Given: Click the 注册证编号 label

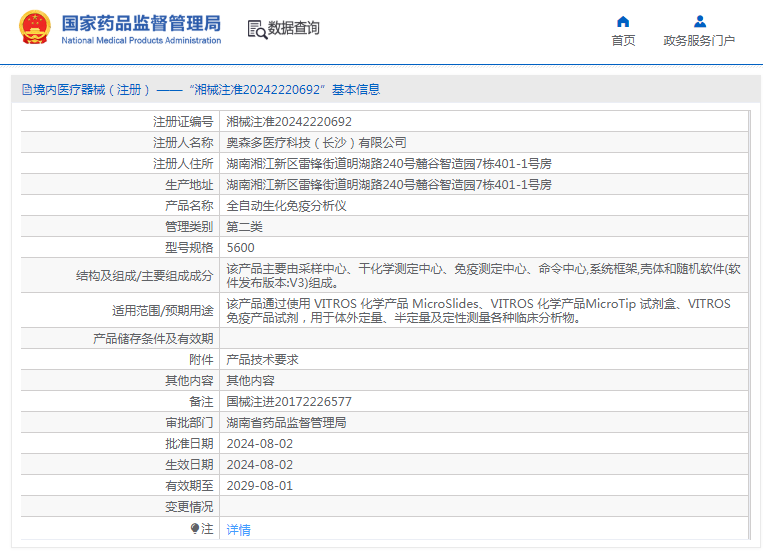Looking at the screenshot, I should tap(183, 122).
